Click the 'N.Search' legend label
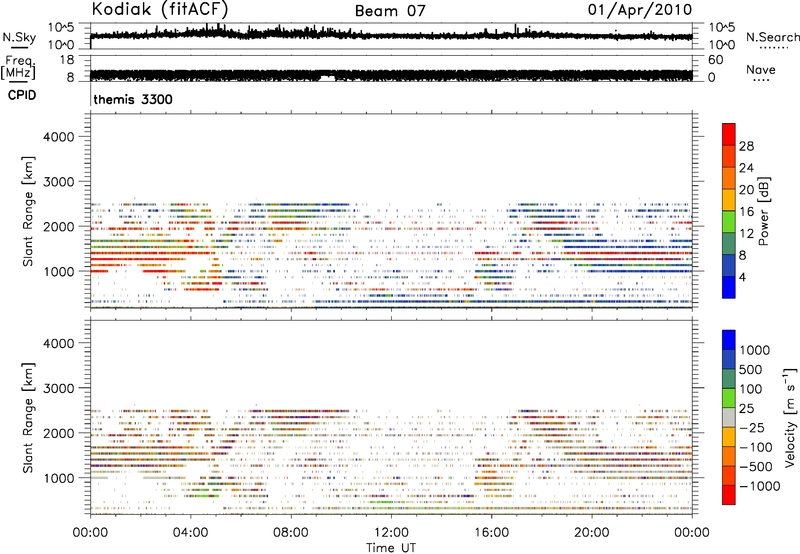800x554 pixels. [x=773, y=37]
